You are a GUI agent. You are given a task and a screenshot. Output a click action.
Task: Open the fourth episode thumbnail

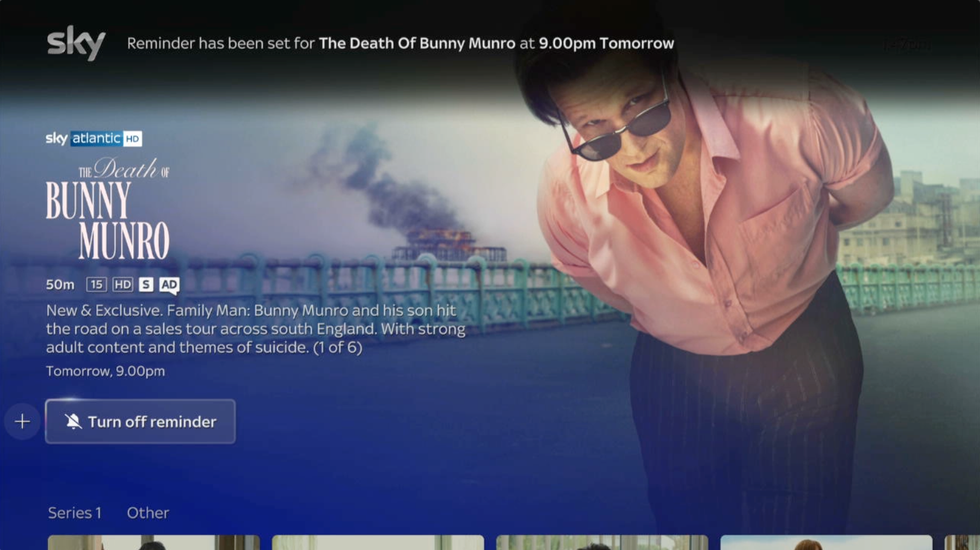pos(826,542)
